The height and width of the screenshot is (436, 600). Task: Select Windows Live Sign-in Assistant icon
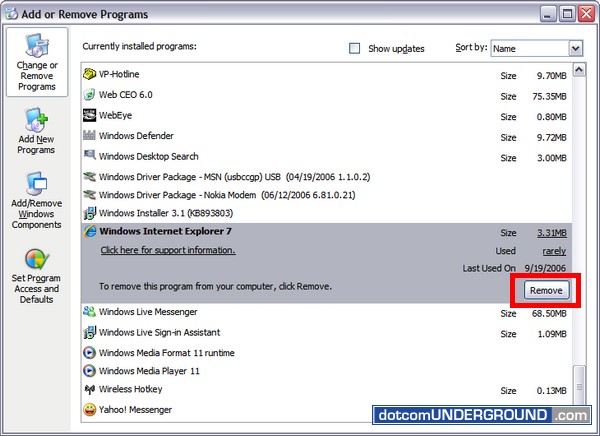89,332
